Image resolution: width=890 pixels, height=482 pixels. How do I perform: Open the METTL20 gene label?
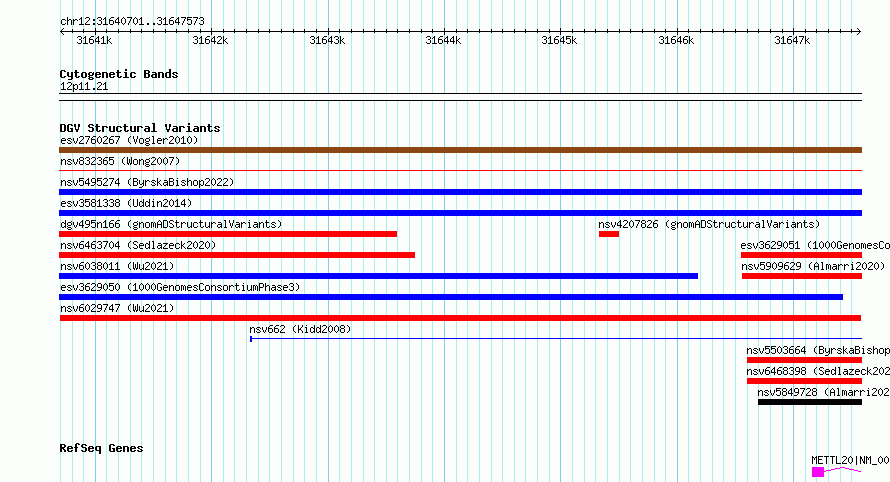coord(850,460)
